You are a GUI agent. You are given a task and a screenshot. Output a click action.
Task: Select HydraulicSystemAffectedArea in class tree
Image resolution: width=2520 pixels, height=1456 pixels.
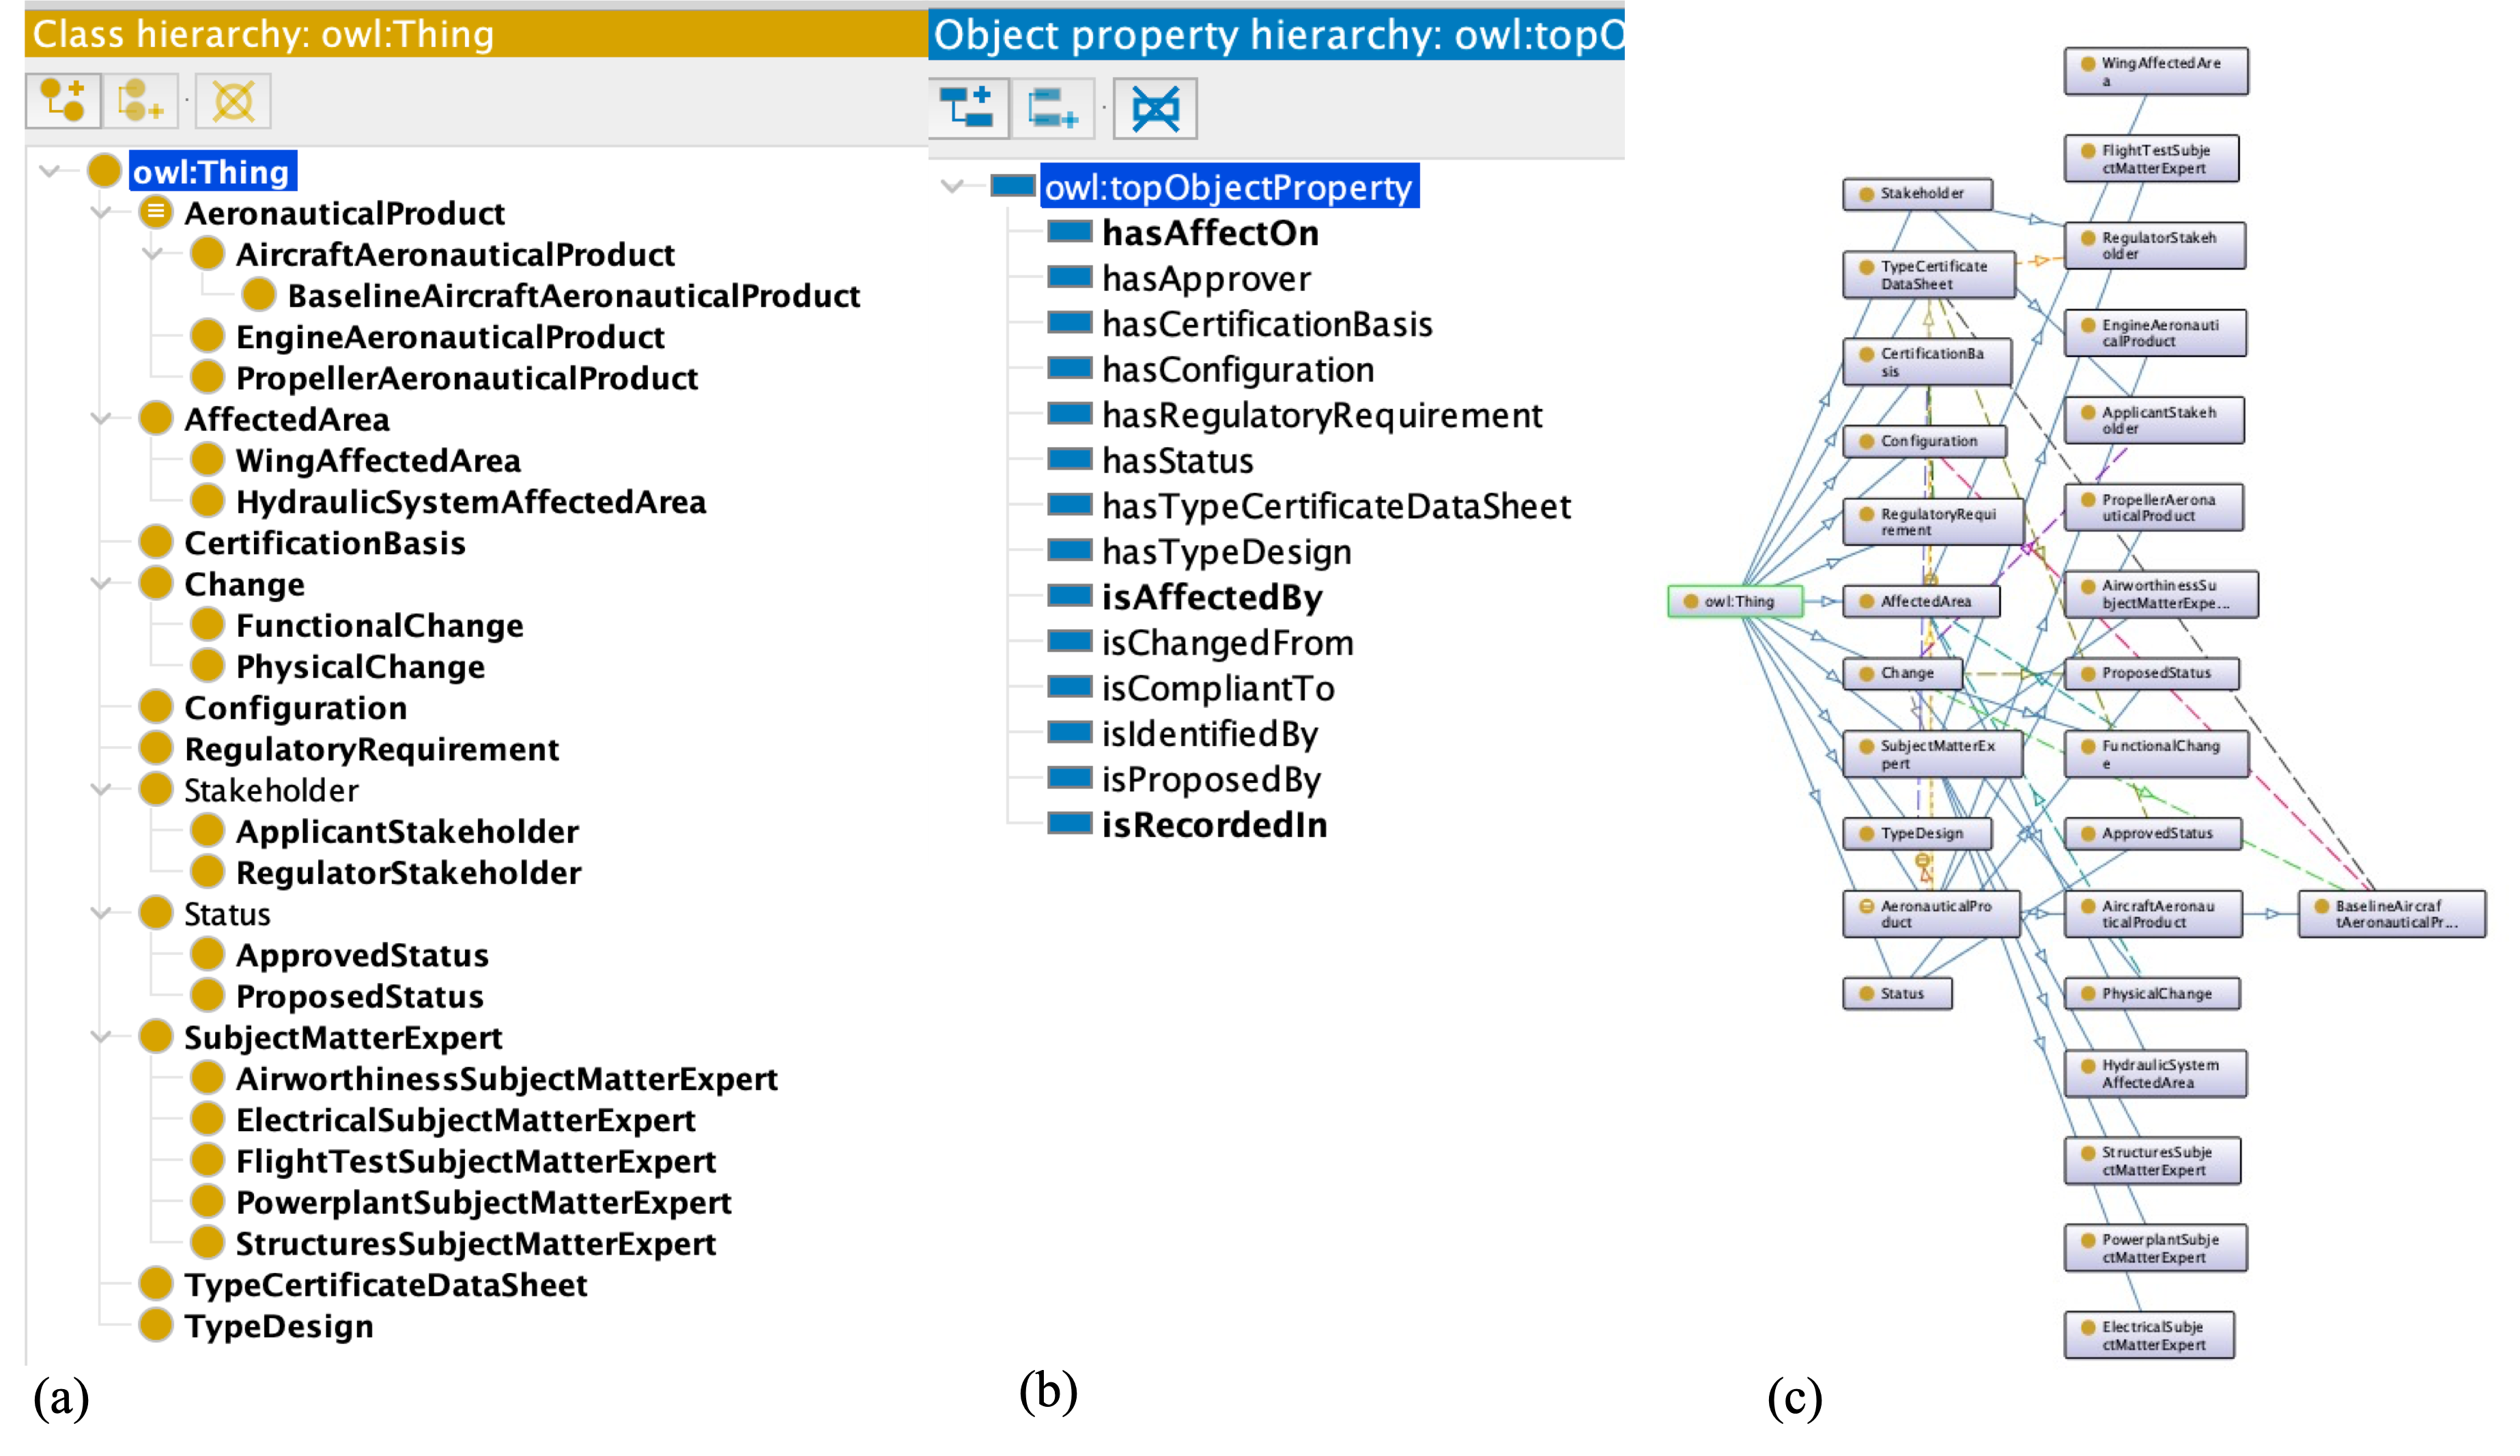(470, 502)
